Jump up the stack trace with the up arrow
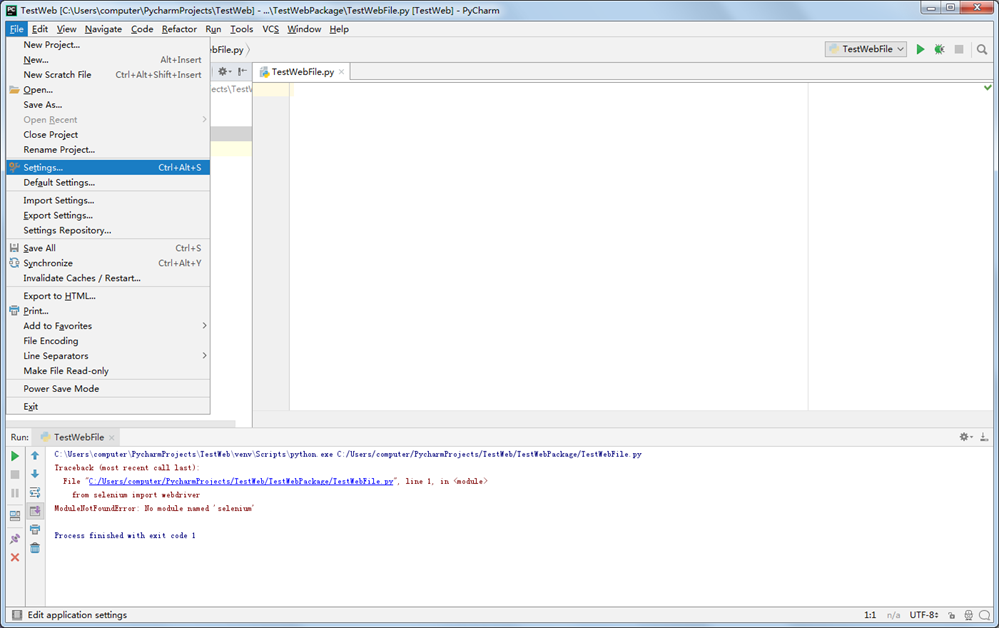This screenshot has height=628, width=999. [x=35, y=456]
